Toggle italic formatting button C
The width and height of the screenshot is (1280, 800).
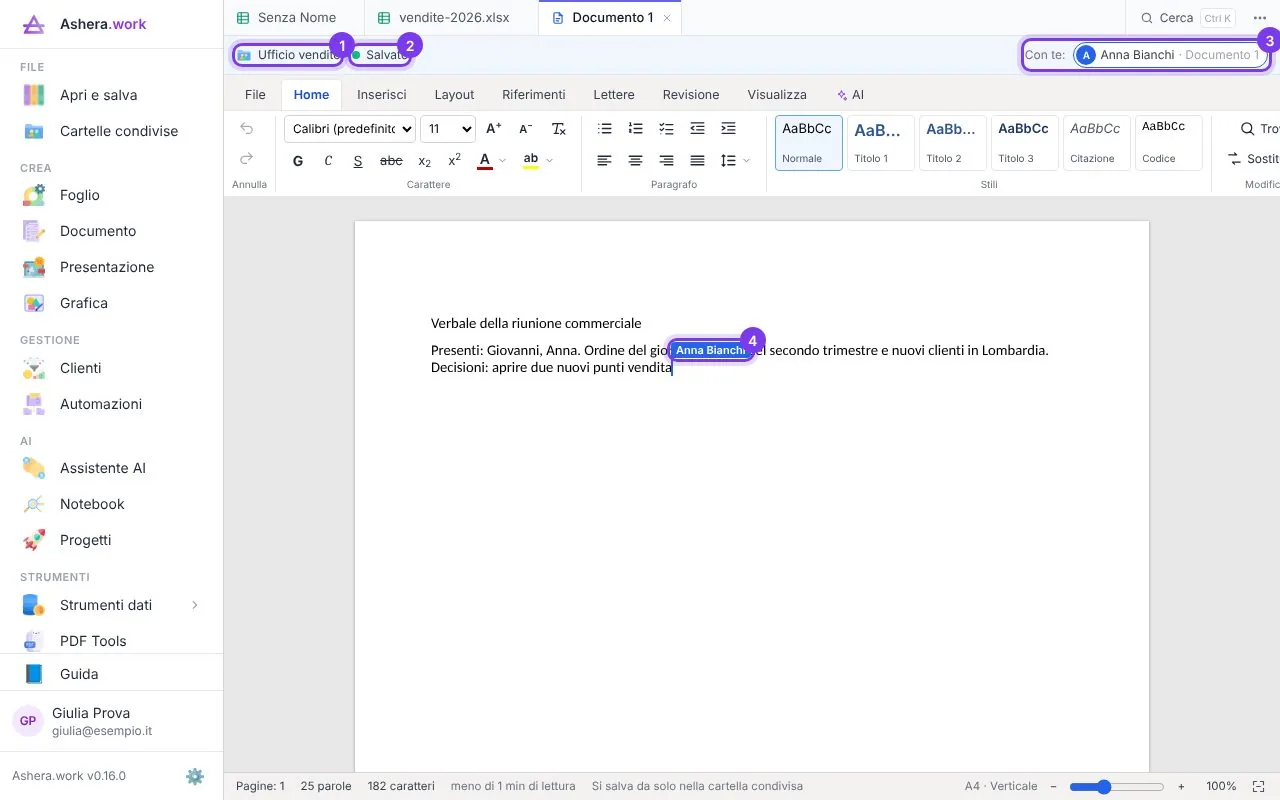[x=328, y=160]
